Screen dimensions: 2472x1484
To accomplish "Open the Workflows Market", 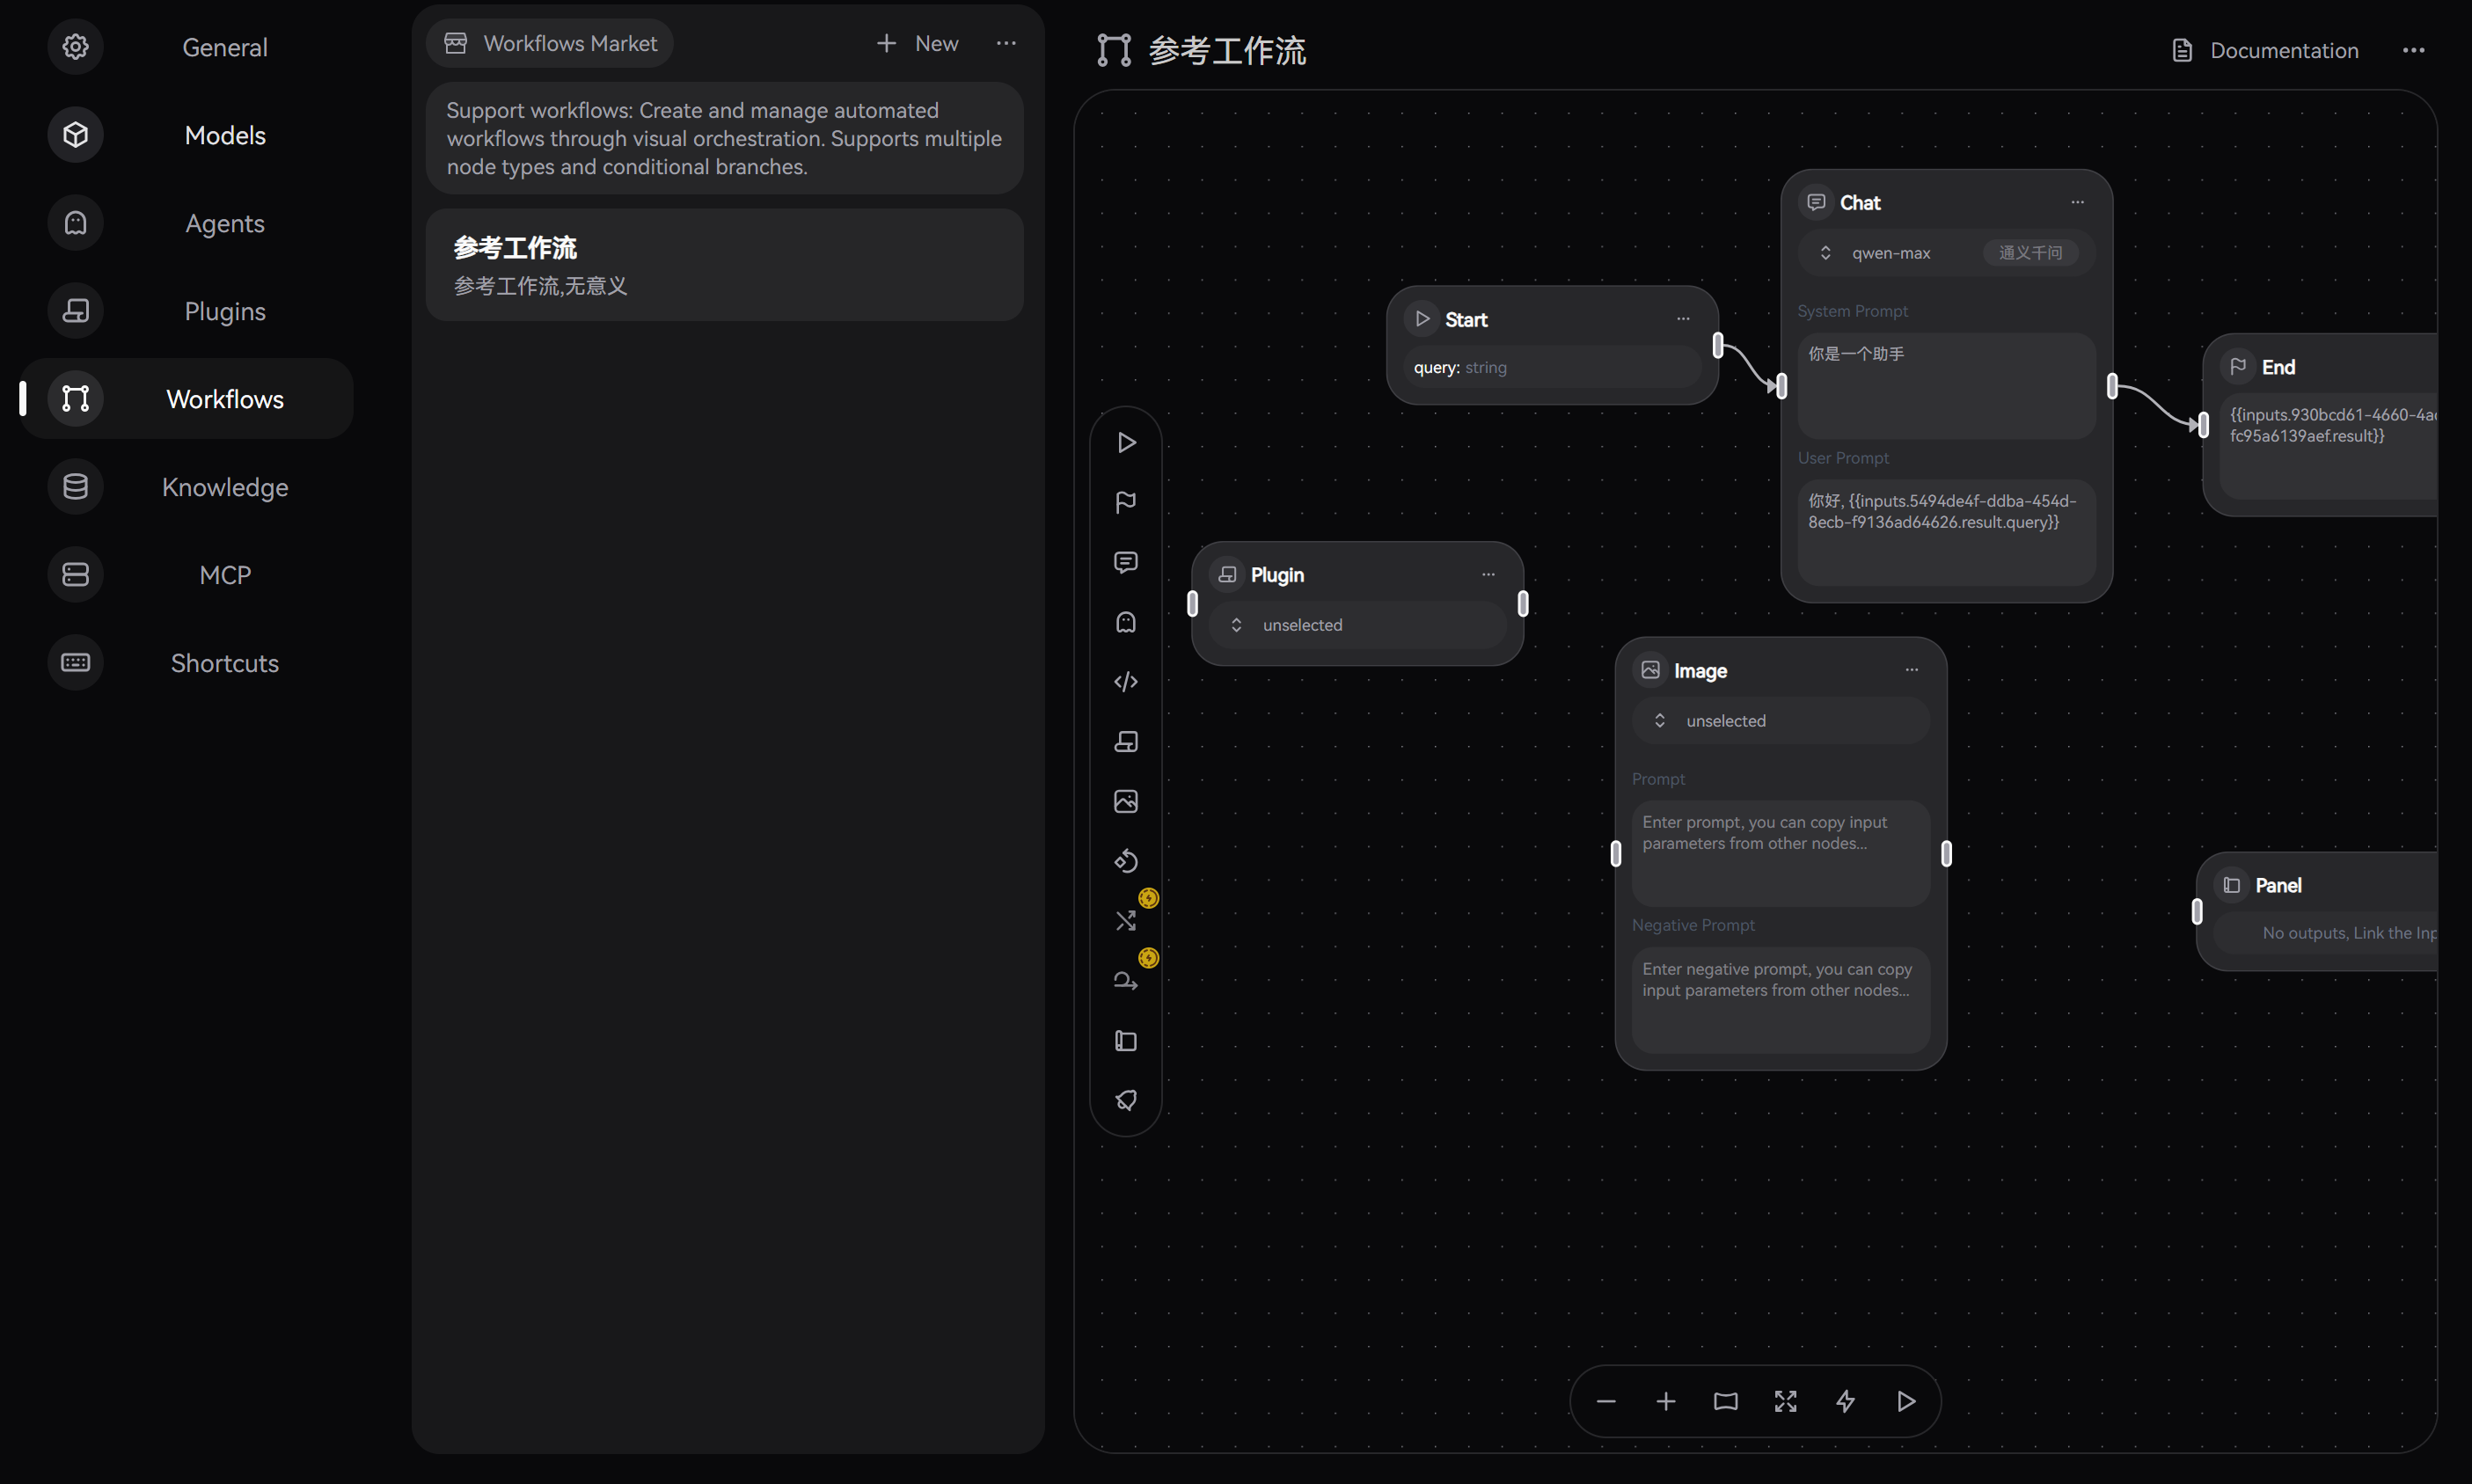I will (x=550, y=43).
